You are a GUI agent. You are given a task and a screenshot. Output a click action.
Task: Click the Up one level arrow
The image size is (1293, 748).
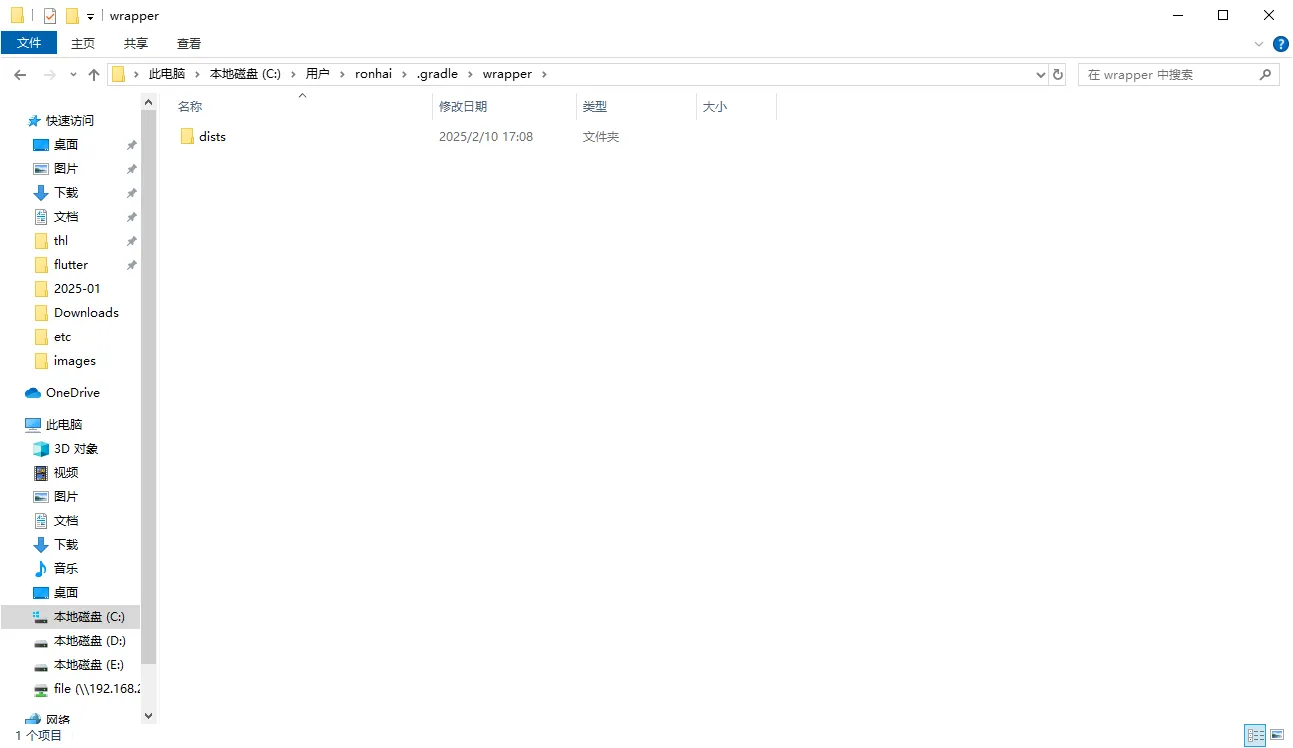[94, 75]
